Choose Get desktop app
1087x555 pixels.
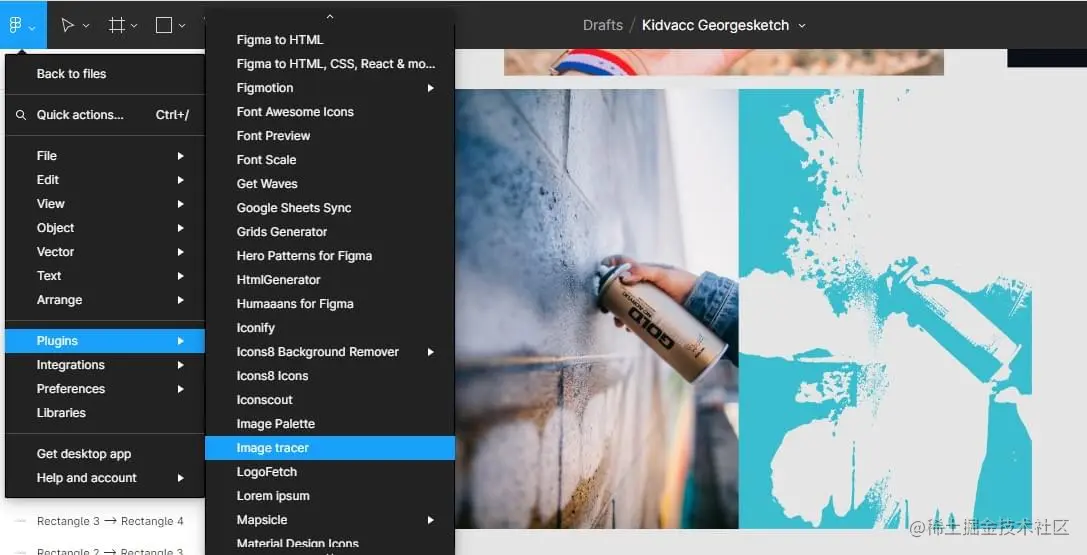[105, 454]
